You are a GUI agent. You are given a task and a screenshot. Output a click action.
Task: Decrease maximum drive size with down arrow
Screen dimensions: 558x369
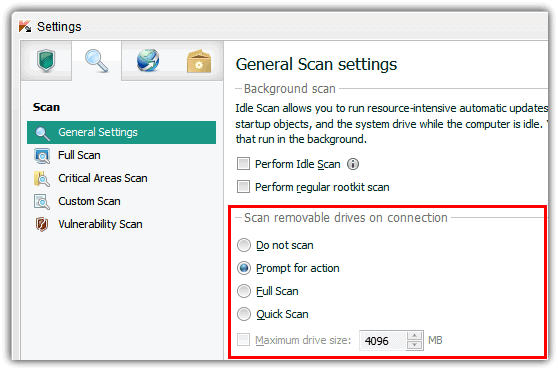click(x=414, y=345)
